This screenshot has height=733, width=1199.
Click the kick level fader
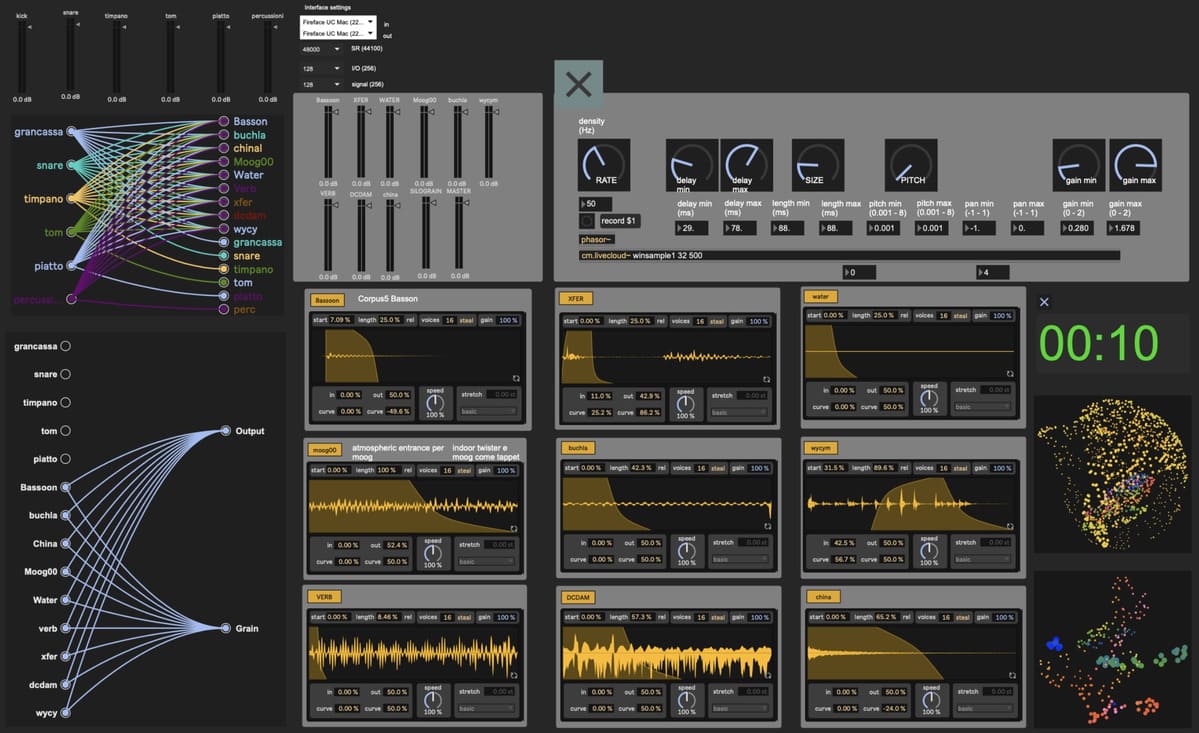(x=23, y=57)
